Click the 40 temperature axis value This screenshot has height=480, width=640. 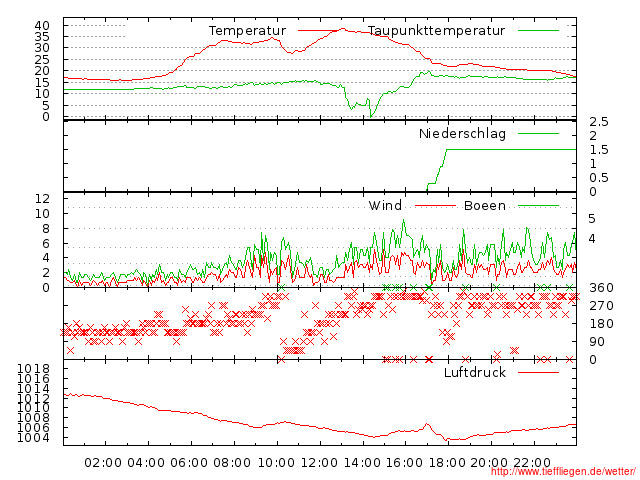(42, 25)
